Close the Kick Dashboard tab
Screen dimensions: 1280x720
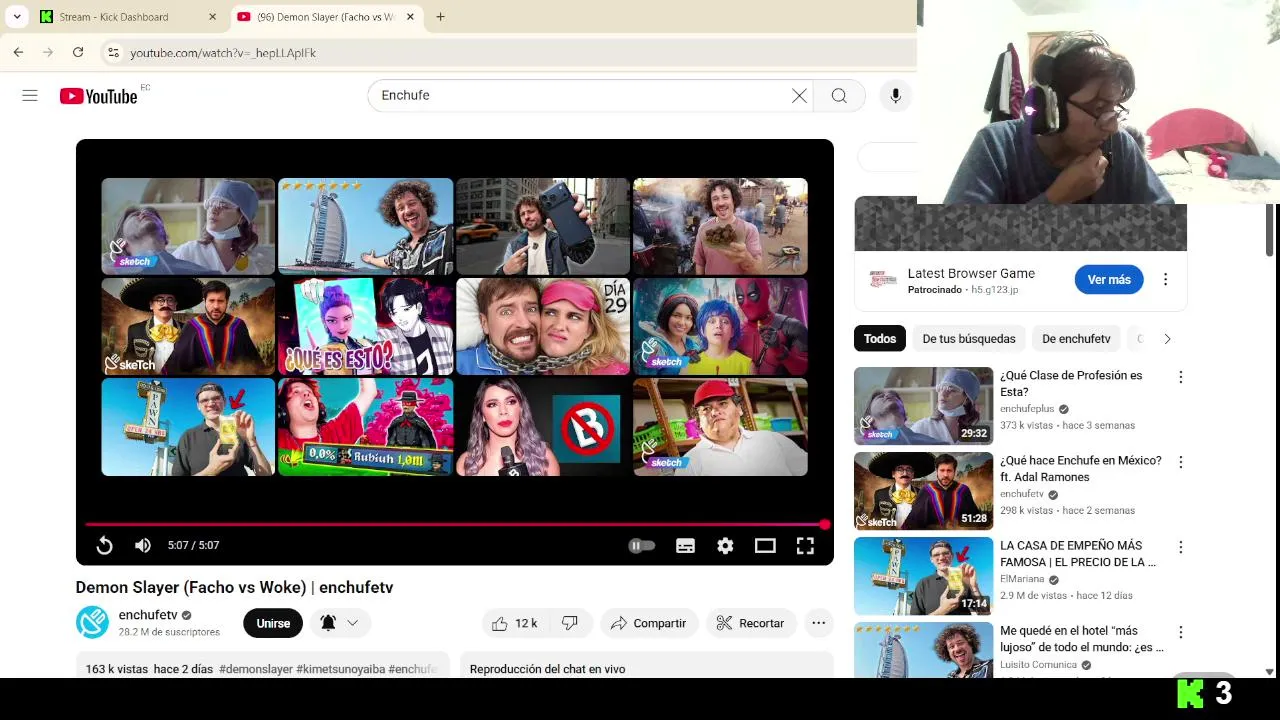212,17
